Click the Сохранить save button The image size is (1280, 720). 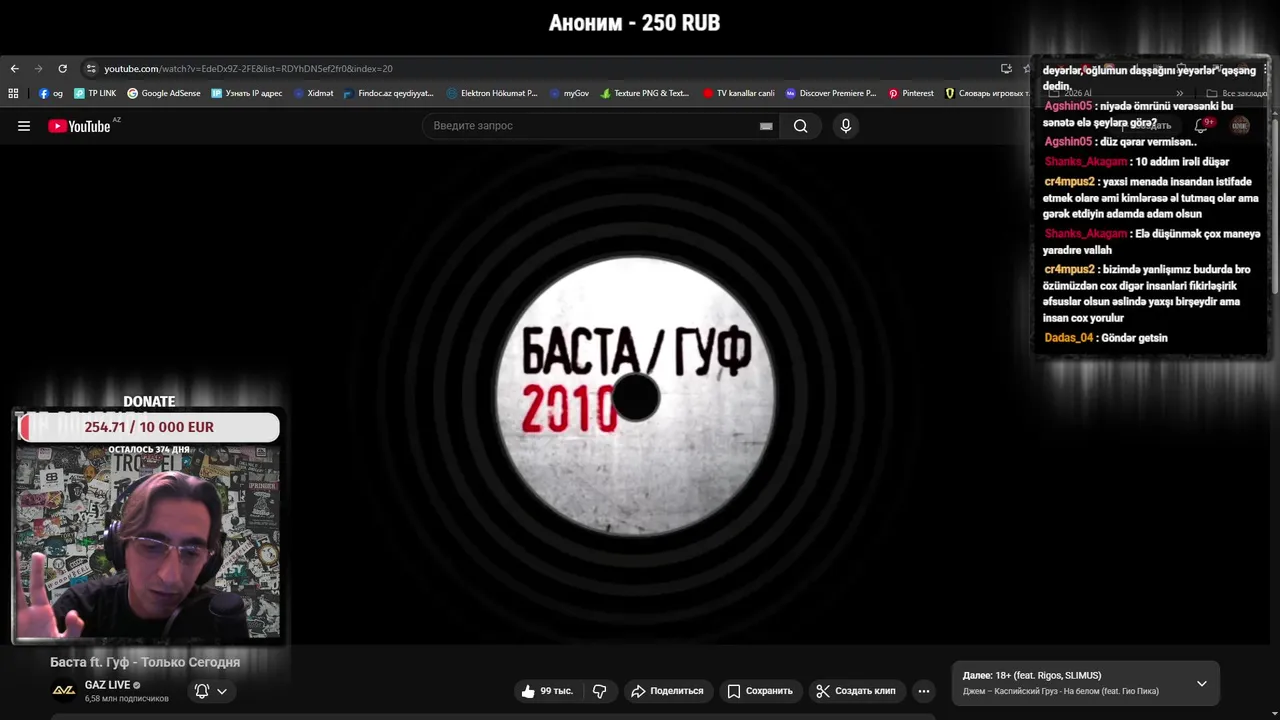(x=760, y=691)
